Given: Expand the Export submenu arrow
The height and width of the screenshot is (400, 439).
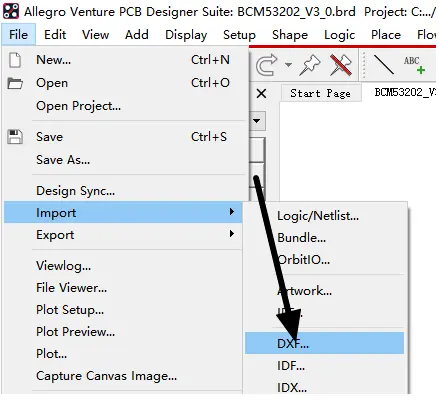Looking at the screenshot, I should [232, 234].
